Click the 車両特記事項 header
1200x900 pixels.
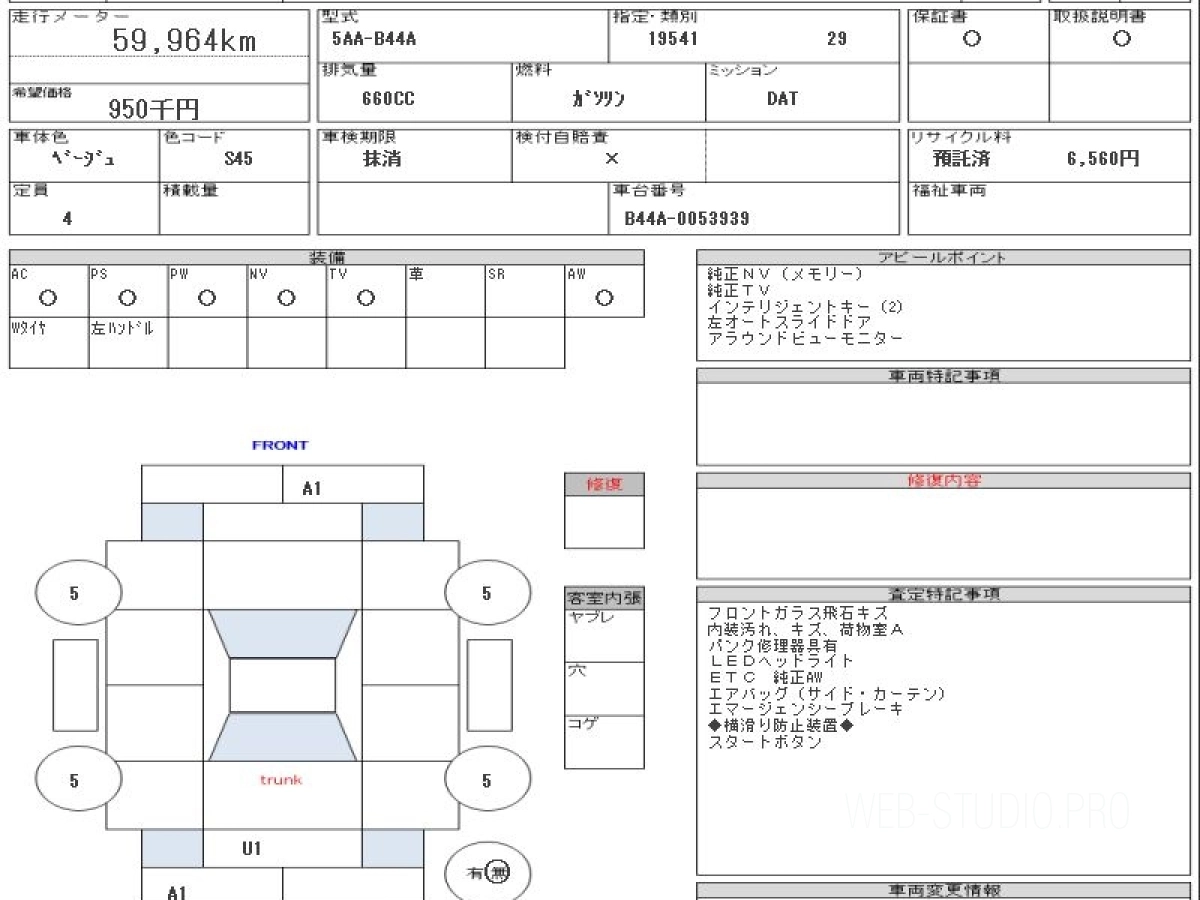click(x=943, y=376)
